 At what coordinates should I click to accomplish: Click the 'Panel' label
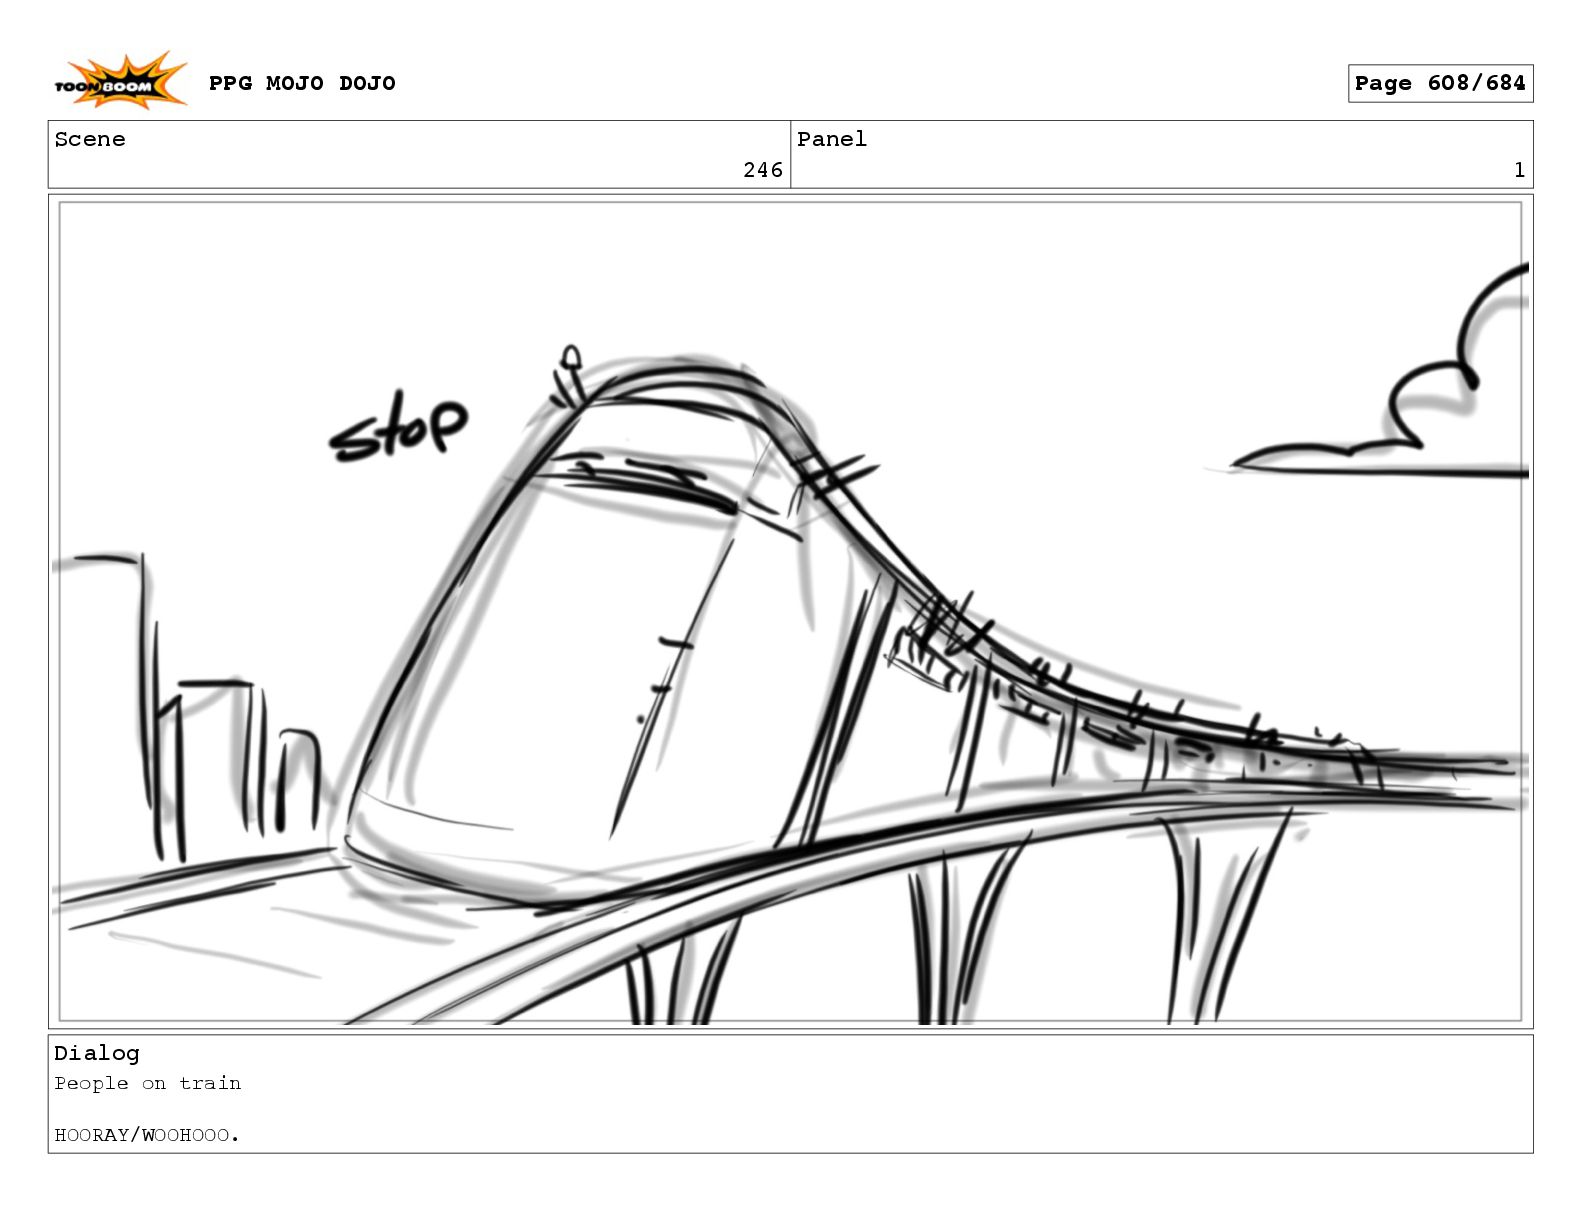click(832, 139)
